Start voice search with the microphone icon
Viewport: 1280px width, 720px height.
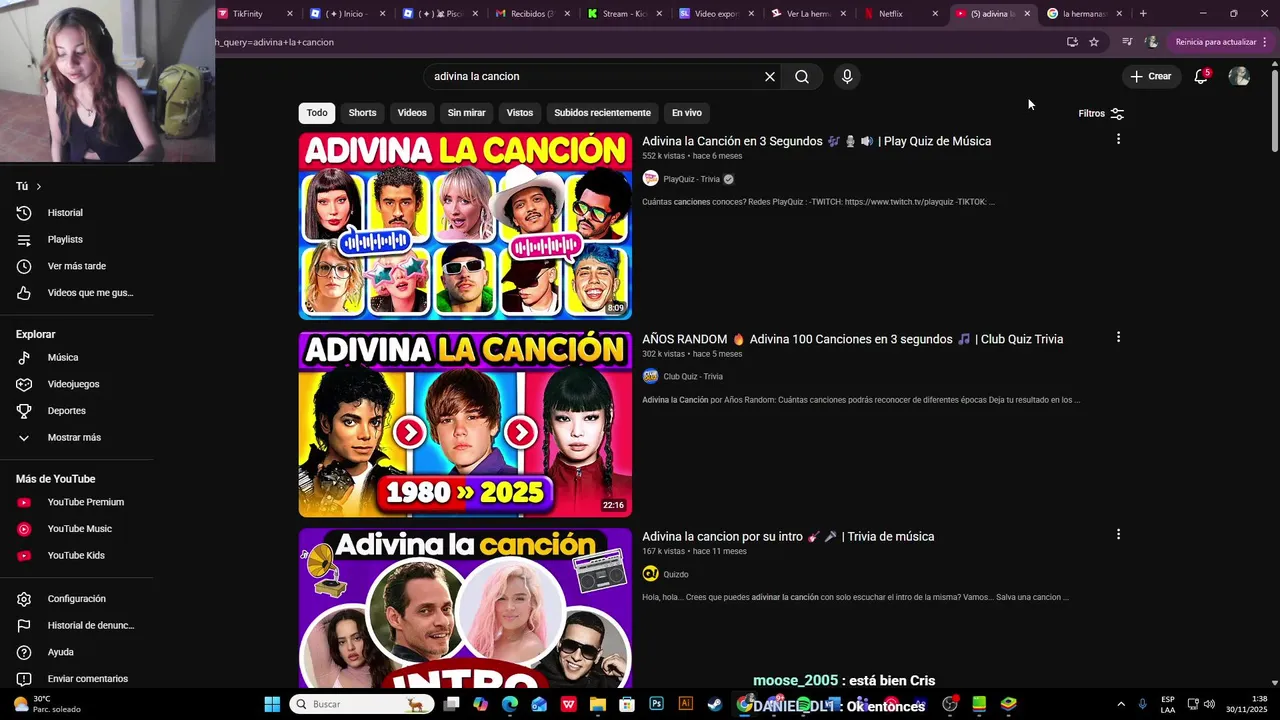point(847,76)
